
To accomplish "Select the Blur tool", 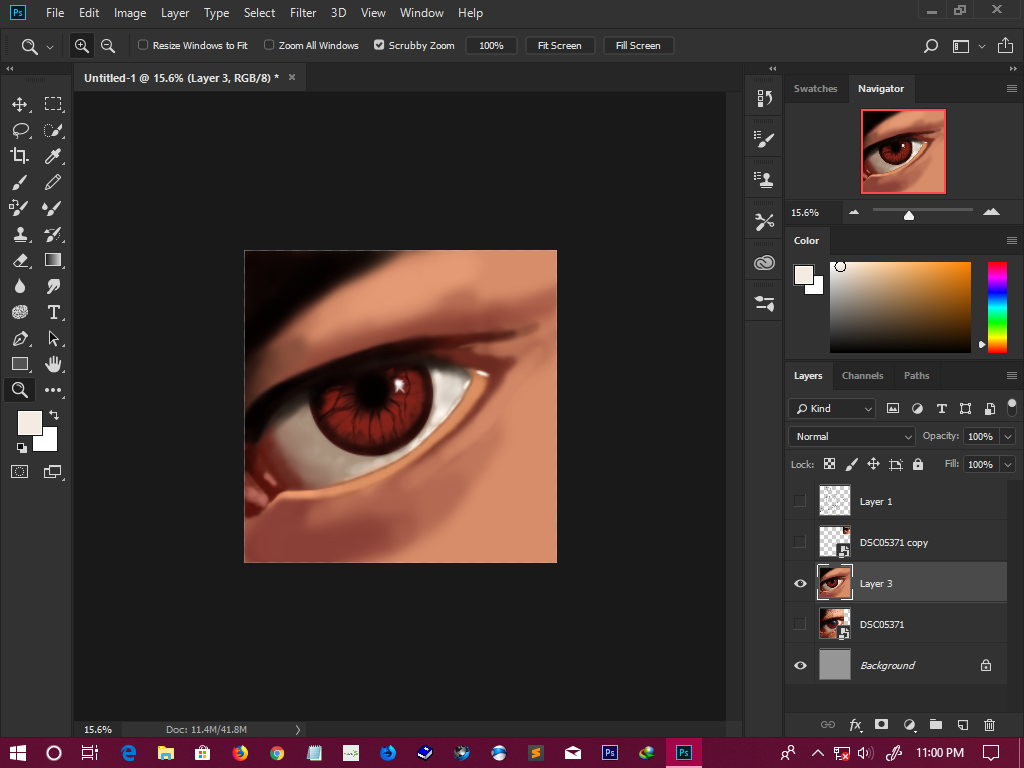I will tap(20, 286).
